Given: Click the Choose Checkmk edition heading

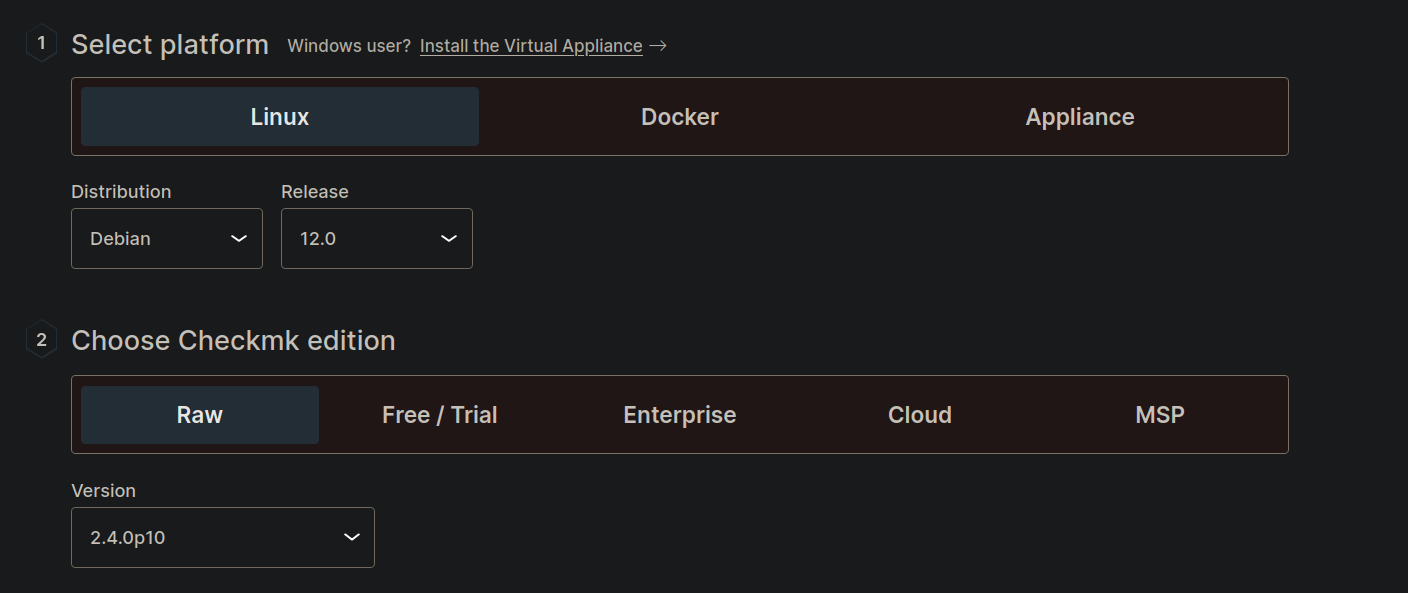Looking at the screenshot, I should tap(233, 341).
